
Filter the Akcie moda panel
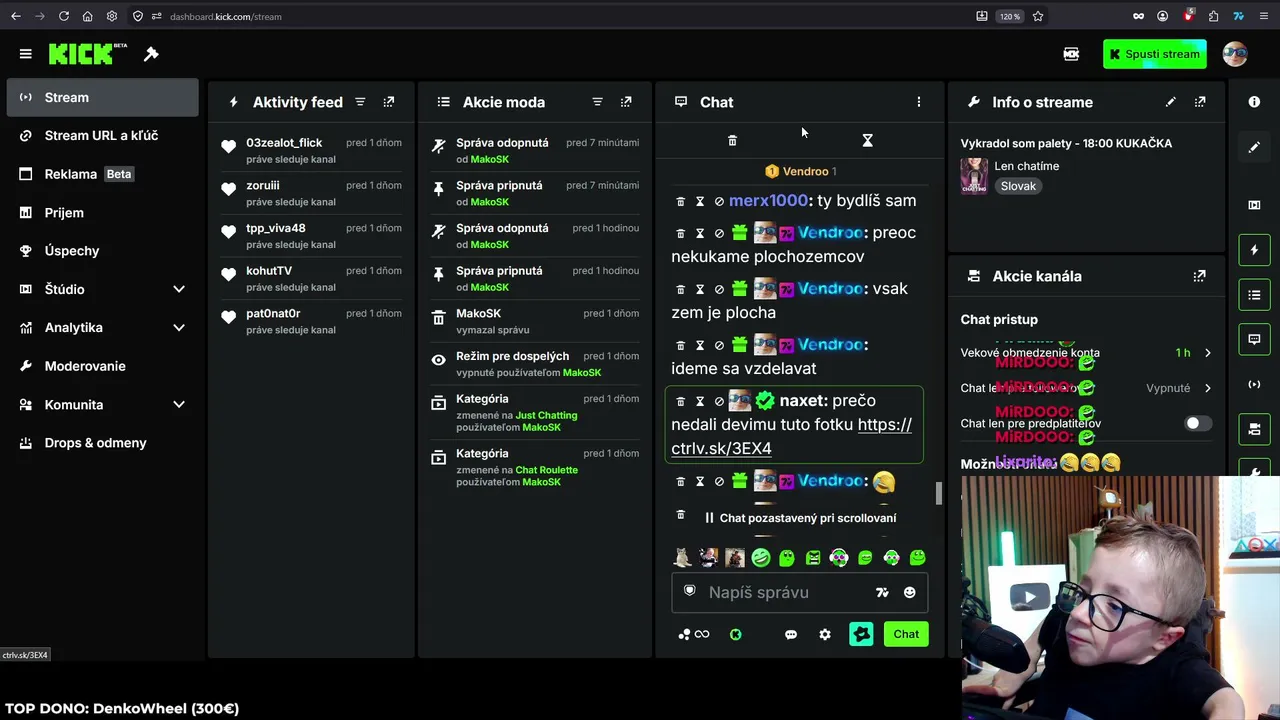(x=597, y=102)
